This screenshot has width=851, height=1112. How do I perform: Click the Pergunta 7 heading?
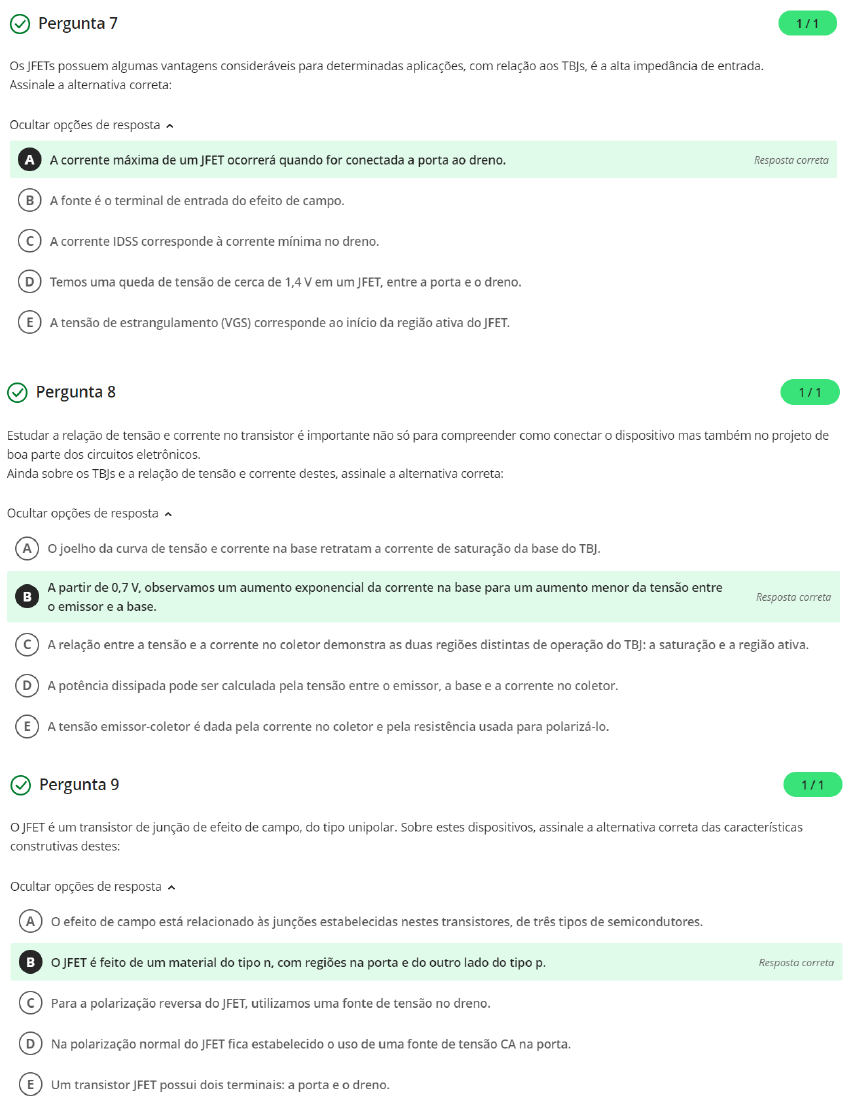[80, 22]
